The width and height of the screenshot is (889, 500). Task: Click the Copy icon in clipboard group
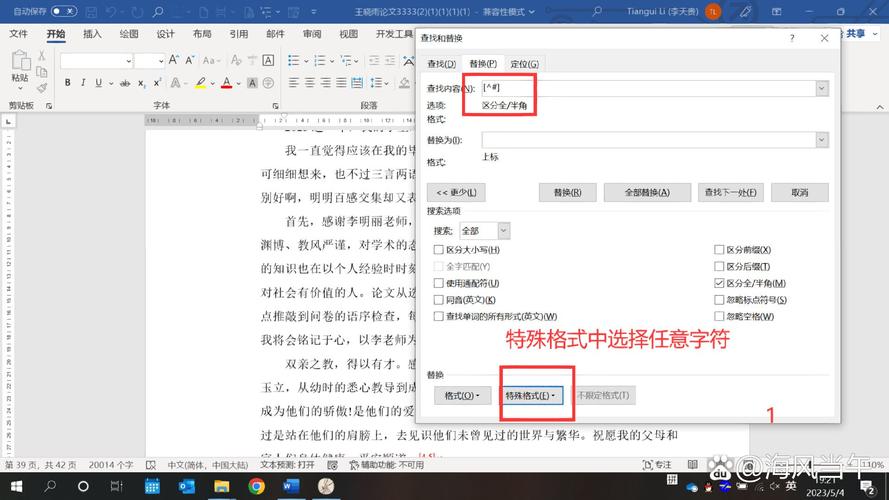(x=41, y=71)
